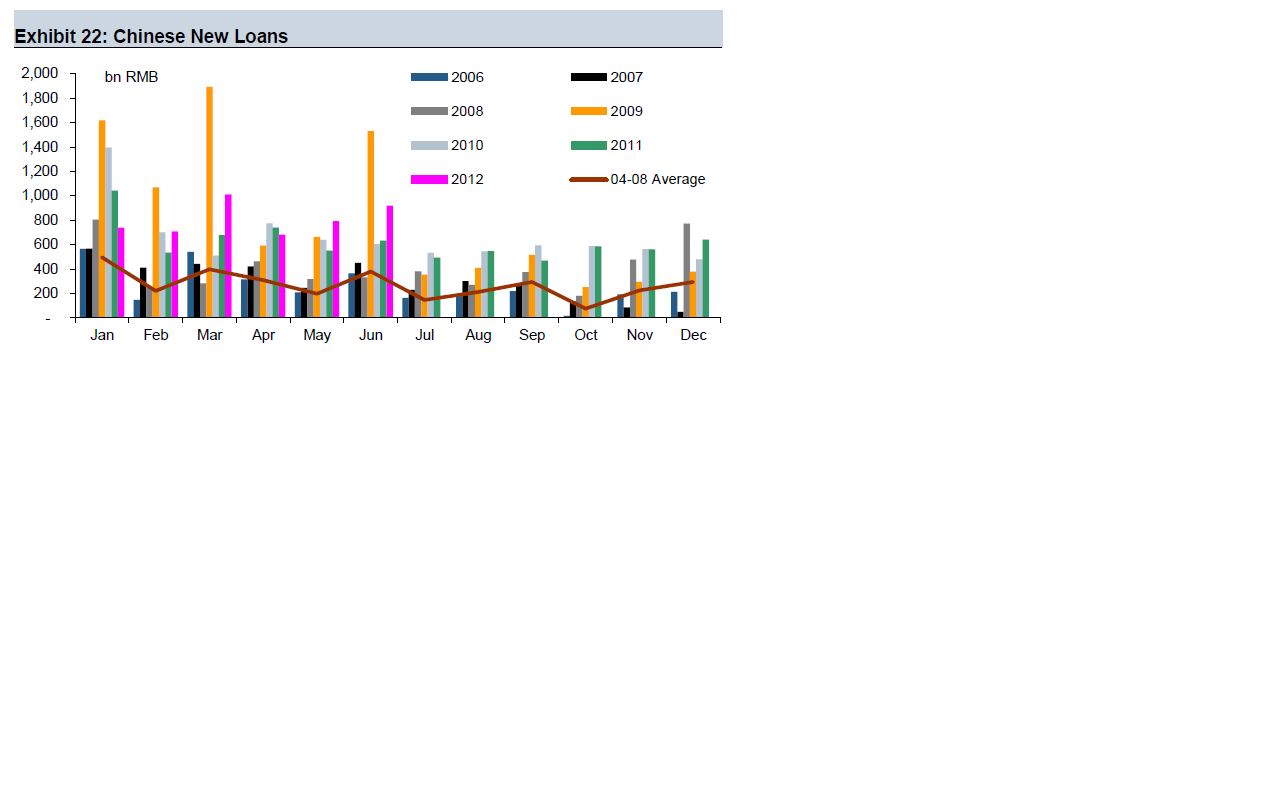The width and height of the screenshot is (1267, 798).
Task: Select the tallest orange bar in March
Action: [x=209, y=202]
